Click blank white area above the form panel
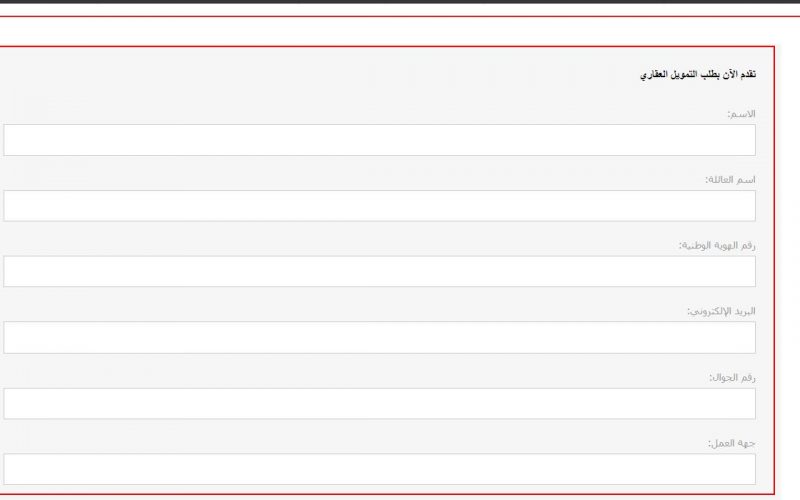The height and width of the screenshot is (500, 800). click(388, 32)
